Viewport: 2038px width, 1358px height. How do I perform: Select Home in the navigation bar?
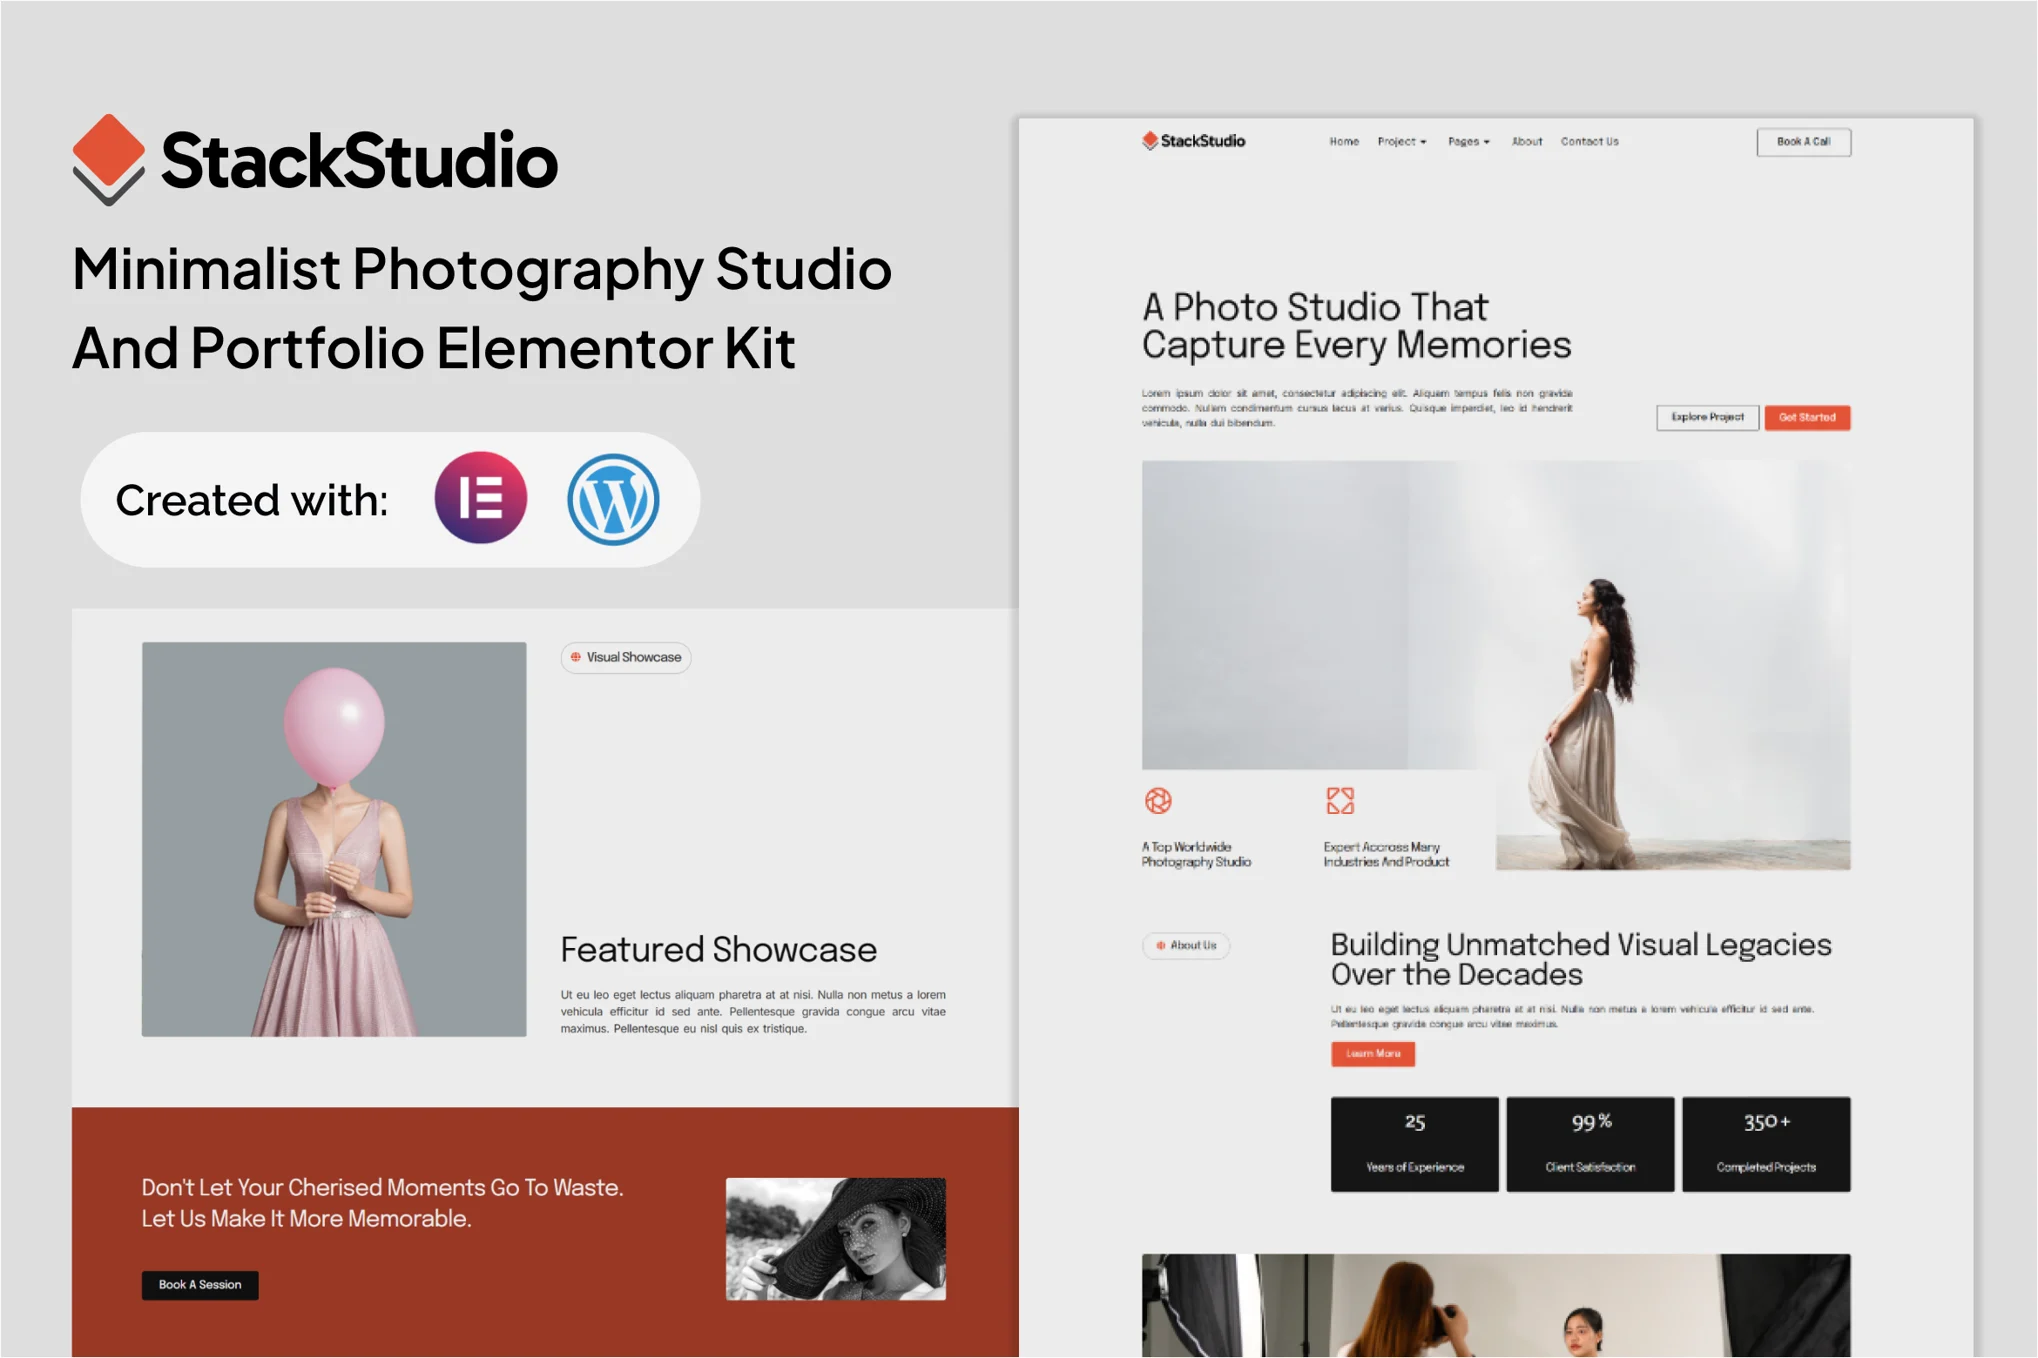[1344, 141]
